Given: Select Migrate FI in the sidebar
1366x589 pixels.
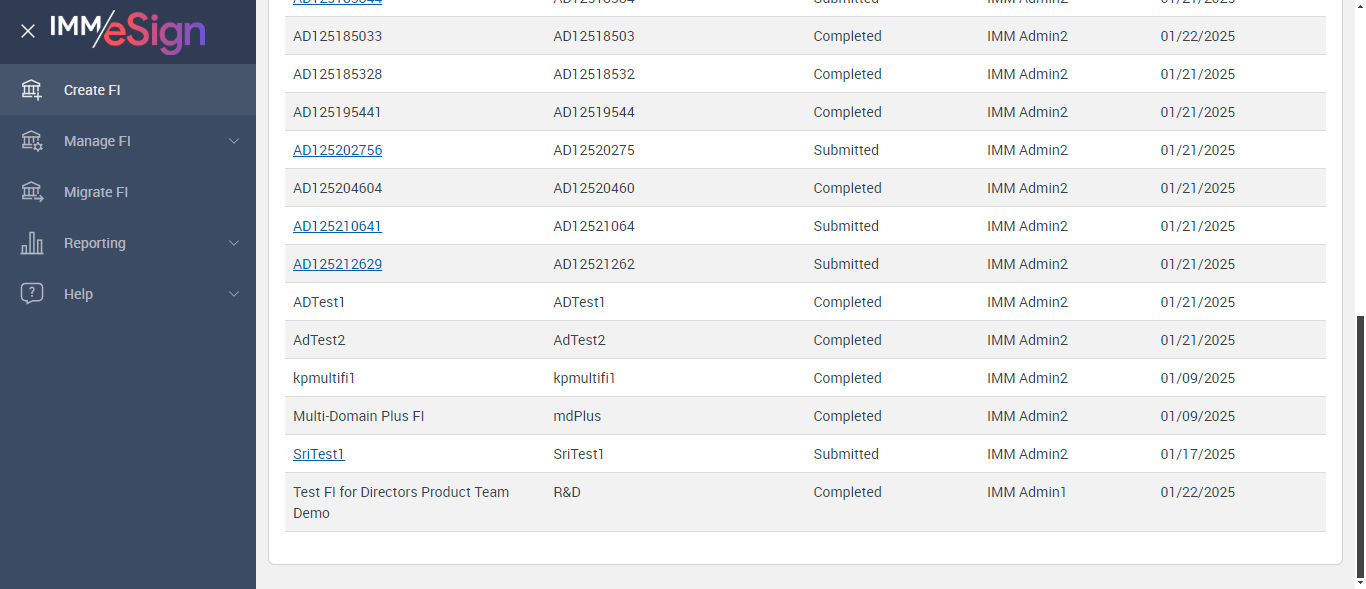Looking at the screenshot, I should click(96, 192).
